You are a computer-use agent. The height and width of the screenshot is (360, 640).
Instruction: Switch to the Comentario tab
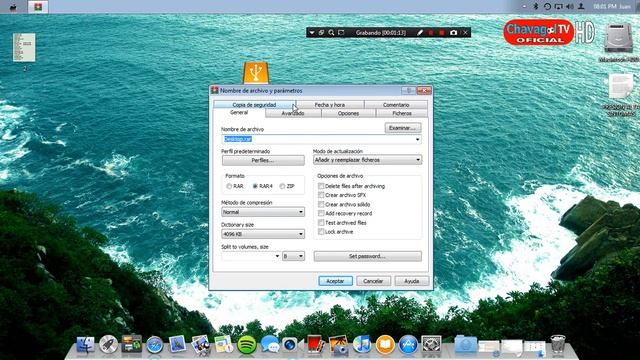[x=396, y=105]
